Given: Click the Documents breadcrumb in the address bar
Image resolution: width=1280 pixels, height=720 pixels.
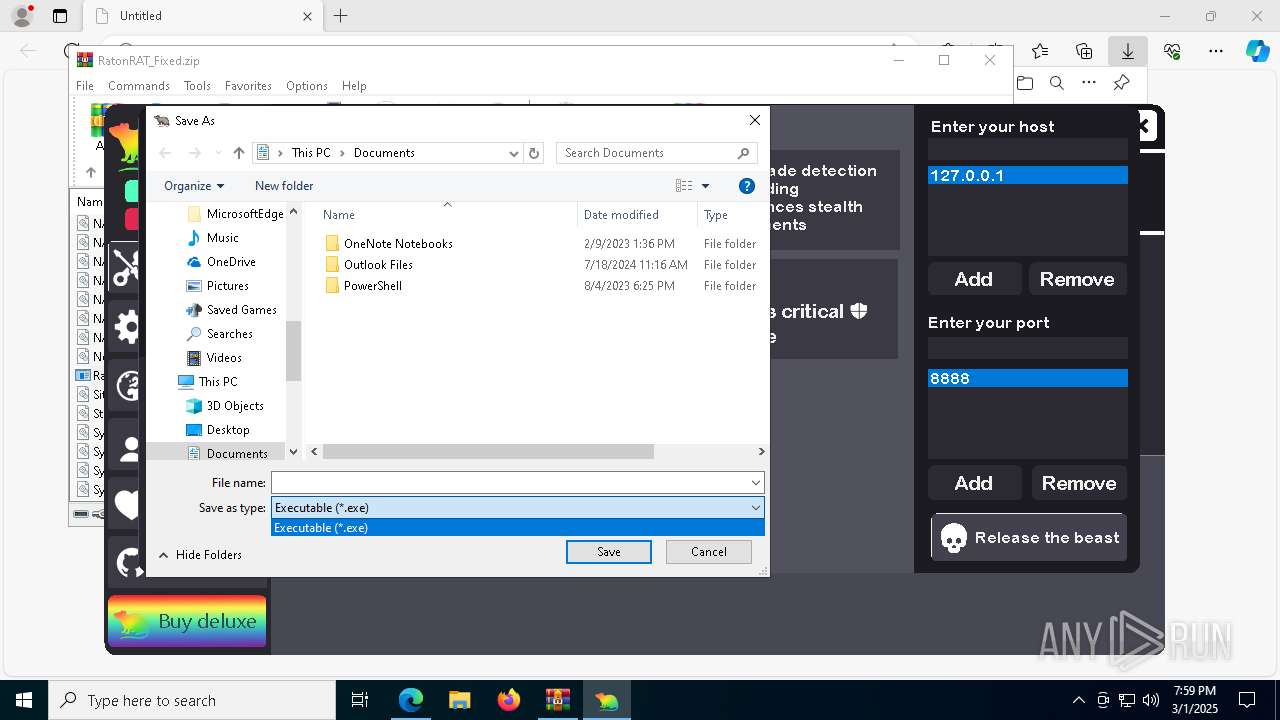Looking at the screenshot, I should pyautogui.click(x=384, y=153).
